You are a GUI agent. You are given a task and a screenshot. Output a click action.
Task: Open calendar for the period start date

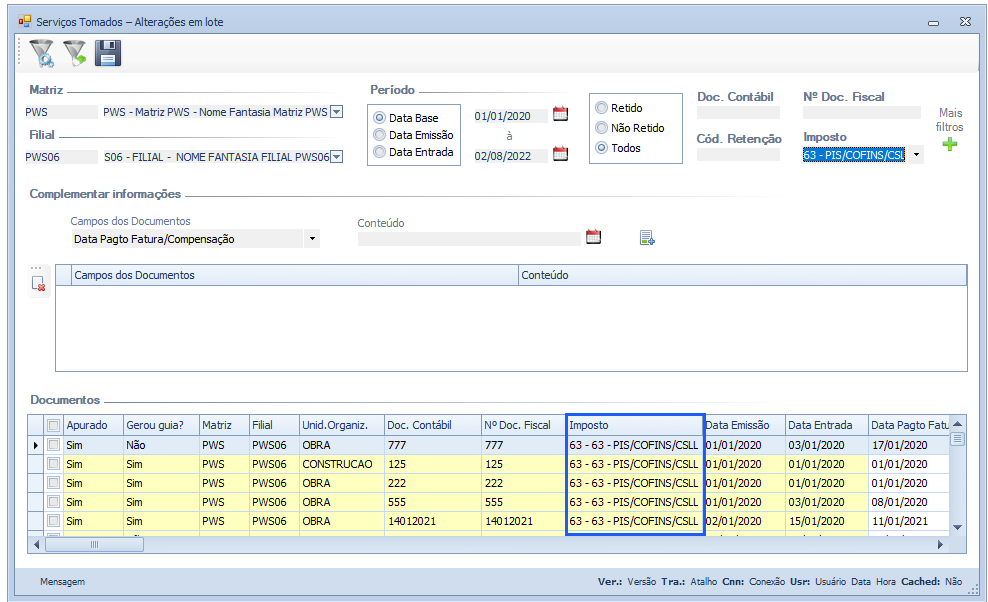(x=560, y=114)
